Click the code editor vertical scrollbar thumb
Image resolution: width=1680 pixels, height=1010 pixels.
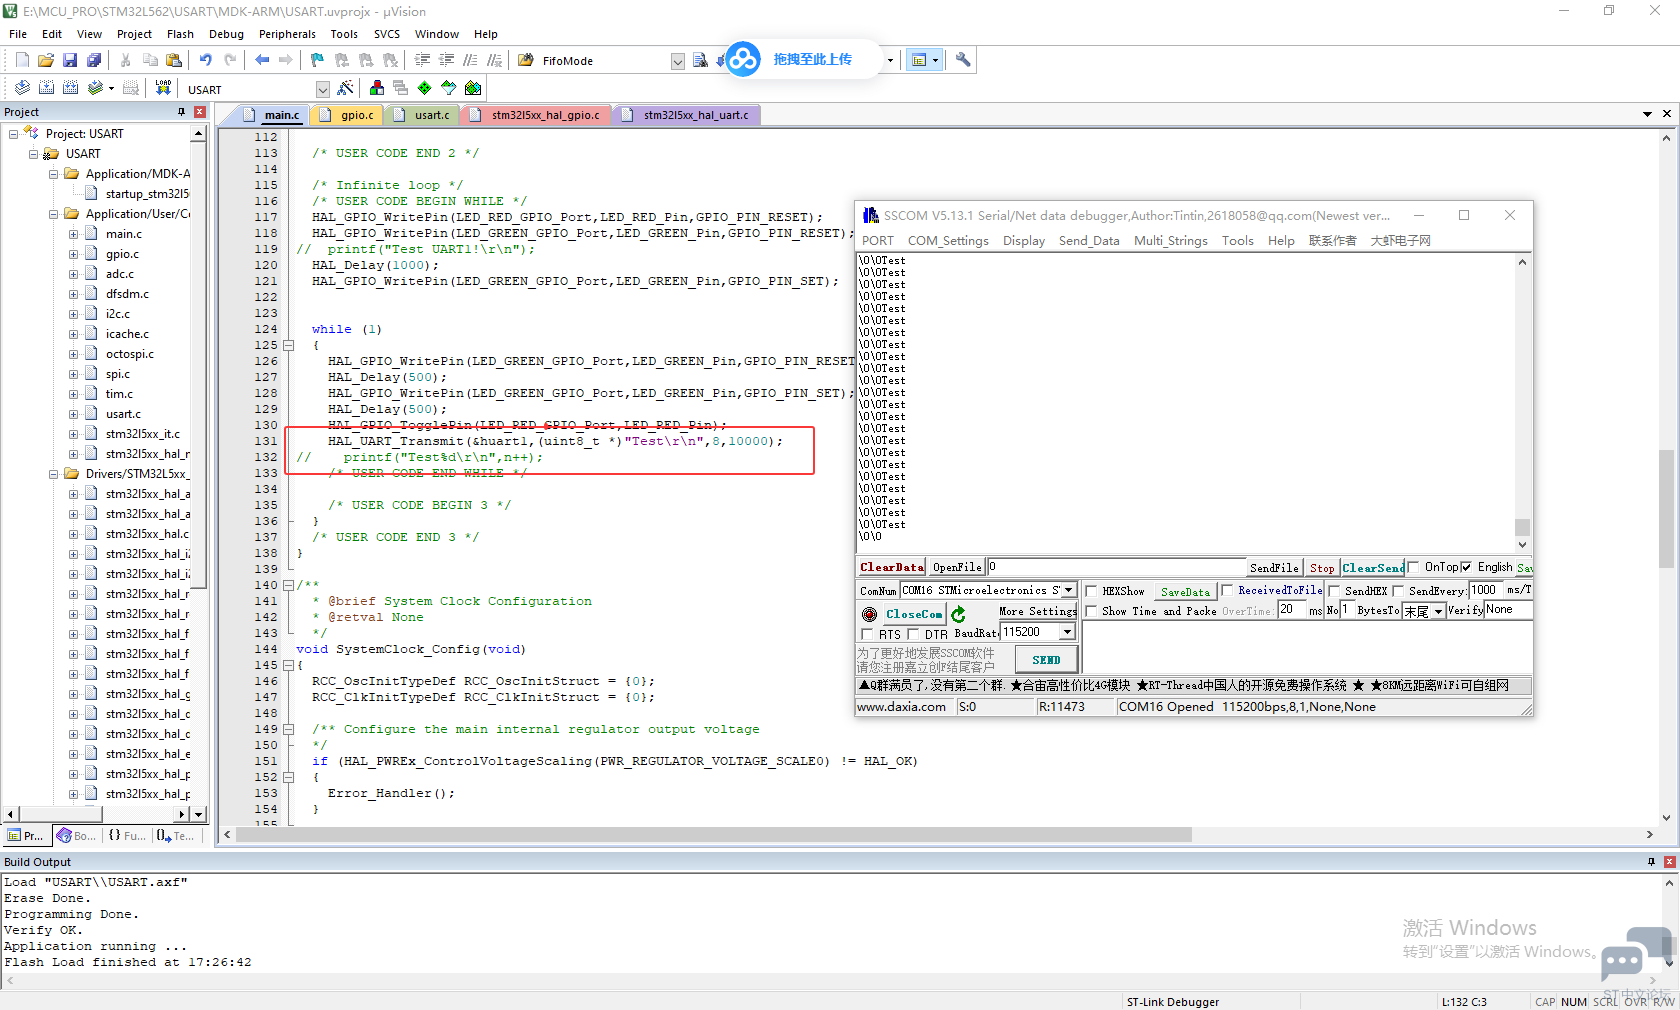[x=1666, y=509]
